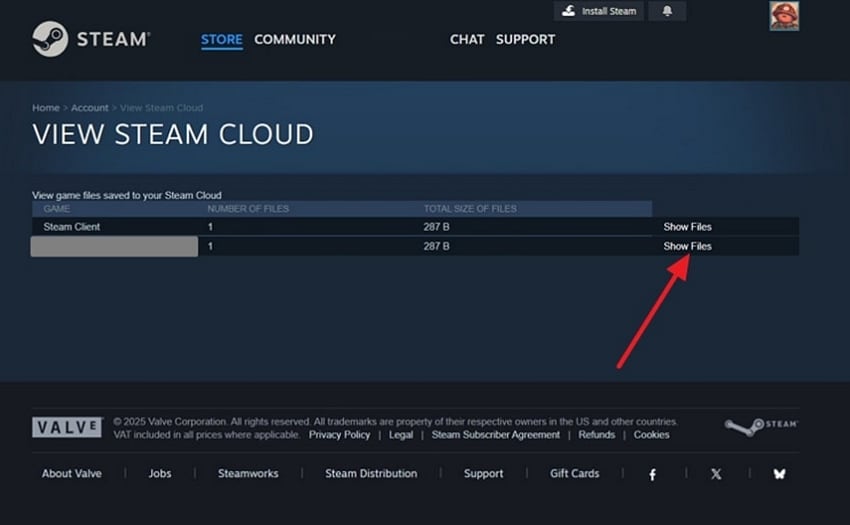Open the user avatar profile picture

[784, 16]
